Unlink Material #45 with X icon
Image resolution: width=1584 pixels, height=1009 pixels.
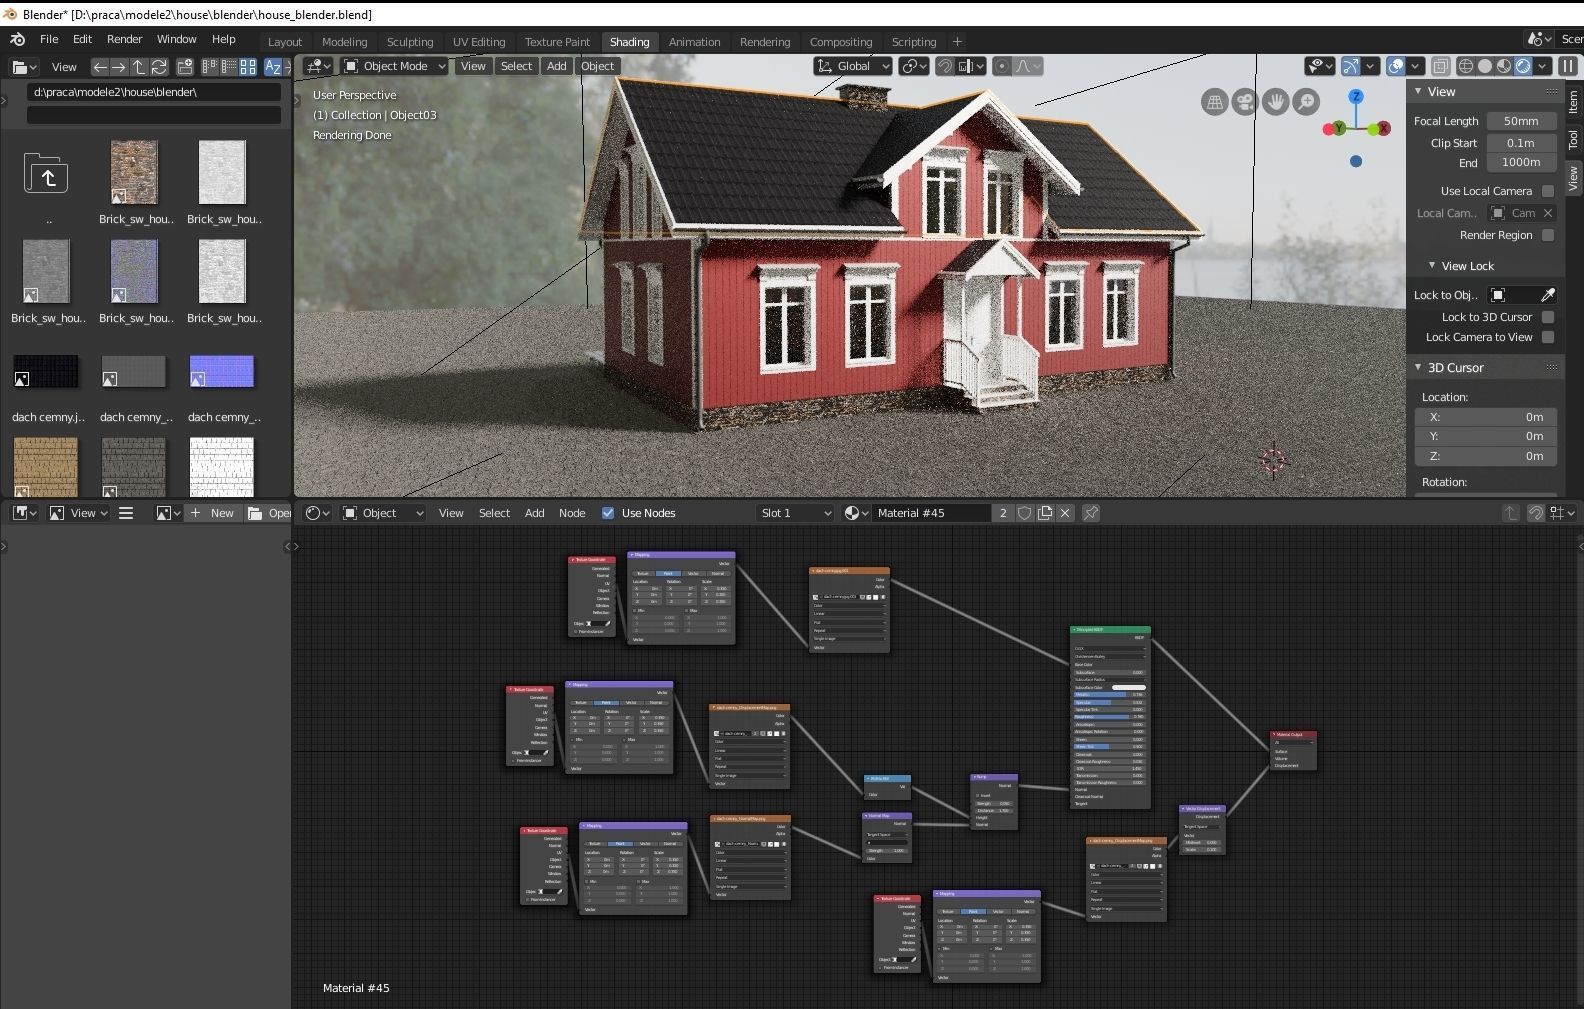[1065, 513]
